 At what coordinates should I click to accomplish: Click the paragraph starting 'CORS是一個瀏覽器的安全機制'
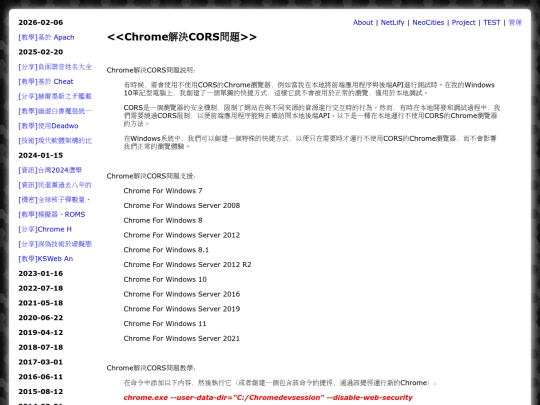coord(312,115)
